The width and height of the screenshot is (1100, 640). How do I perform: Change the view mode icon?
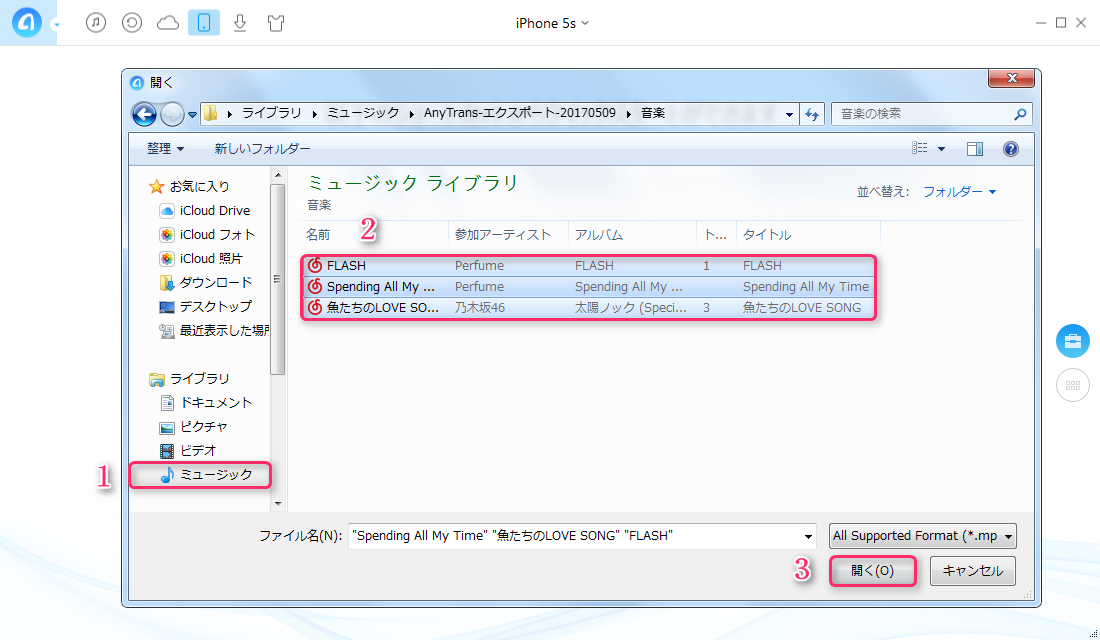coord(920,148)
